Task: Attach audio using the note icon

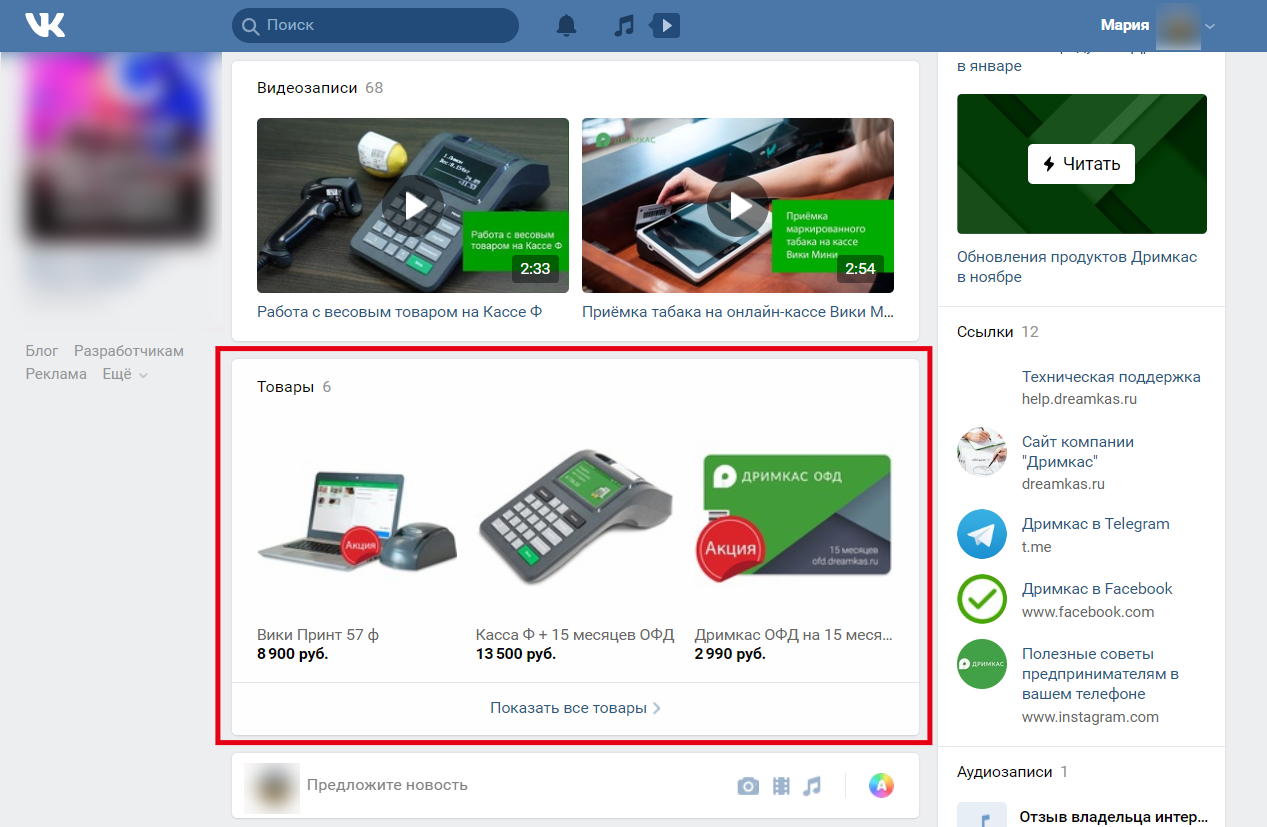Action: 812,786
